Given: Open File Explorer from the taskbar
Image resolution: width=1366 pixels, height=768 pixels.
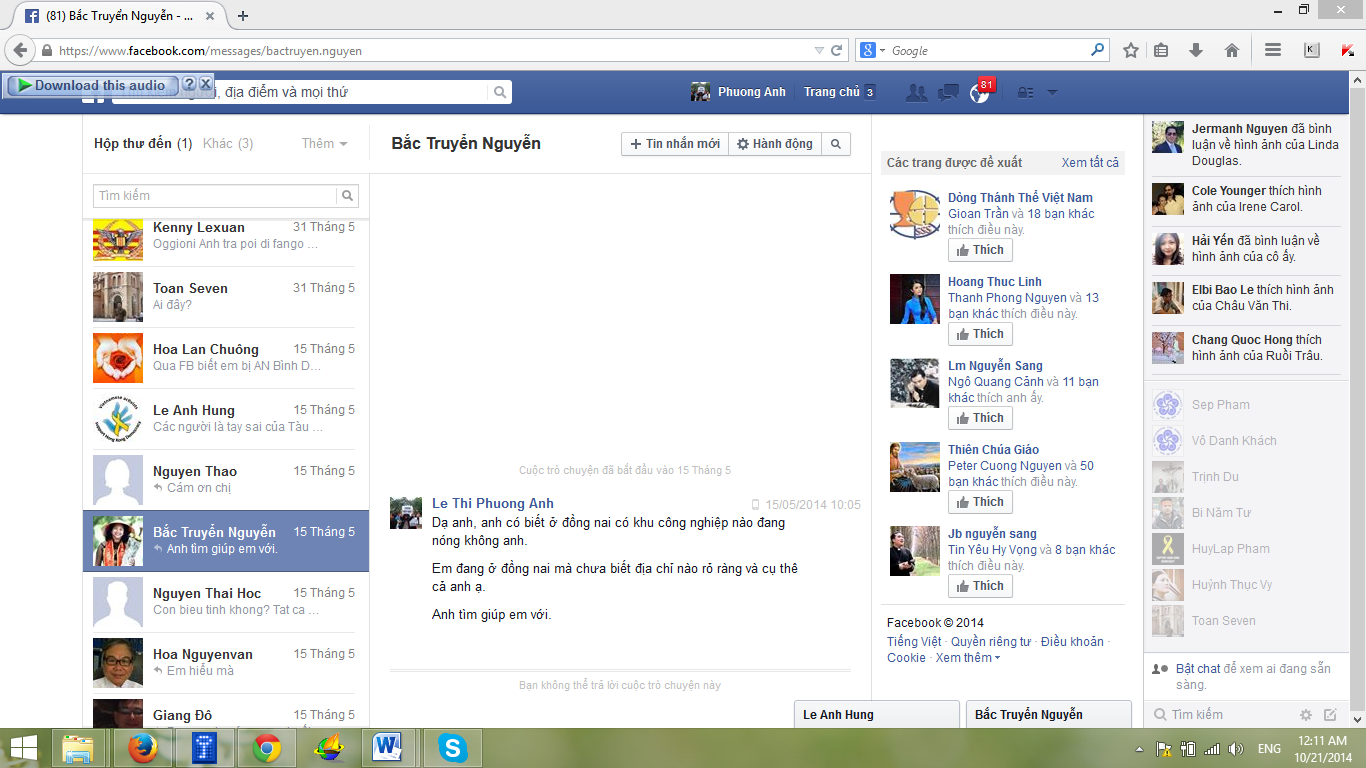Looking at the screenshot, I should [x=78, y=748].
